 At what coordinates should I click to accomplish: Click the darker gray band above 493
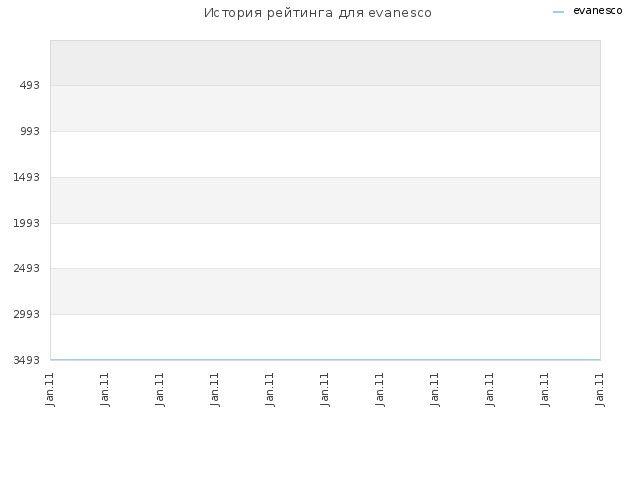pyautogui.click(x=325, y=63)
